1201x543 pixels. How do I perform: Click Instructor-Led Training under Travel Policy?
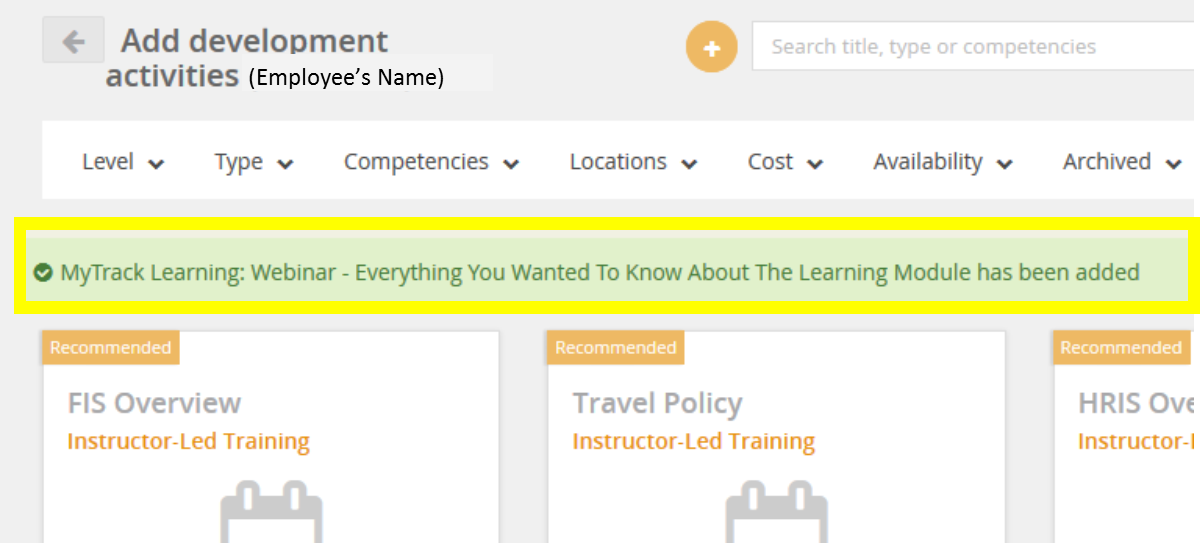693,441
